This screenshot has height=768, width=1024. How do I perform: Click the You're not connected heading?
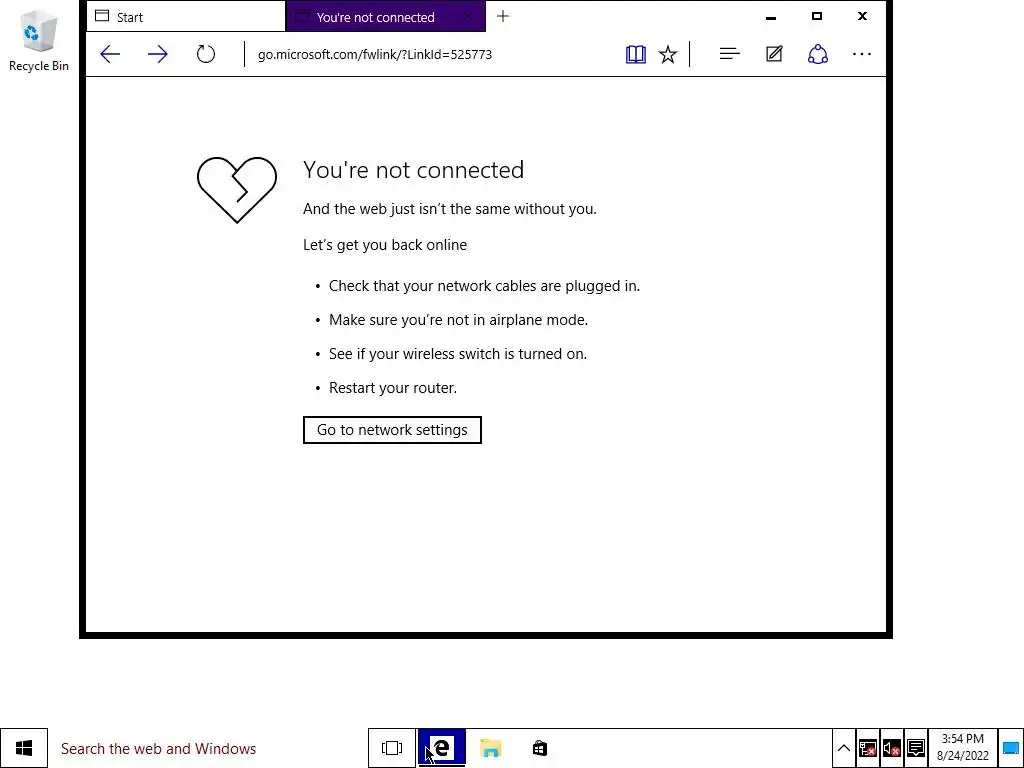pyautogui.click(x=413, y=170)
